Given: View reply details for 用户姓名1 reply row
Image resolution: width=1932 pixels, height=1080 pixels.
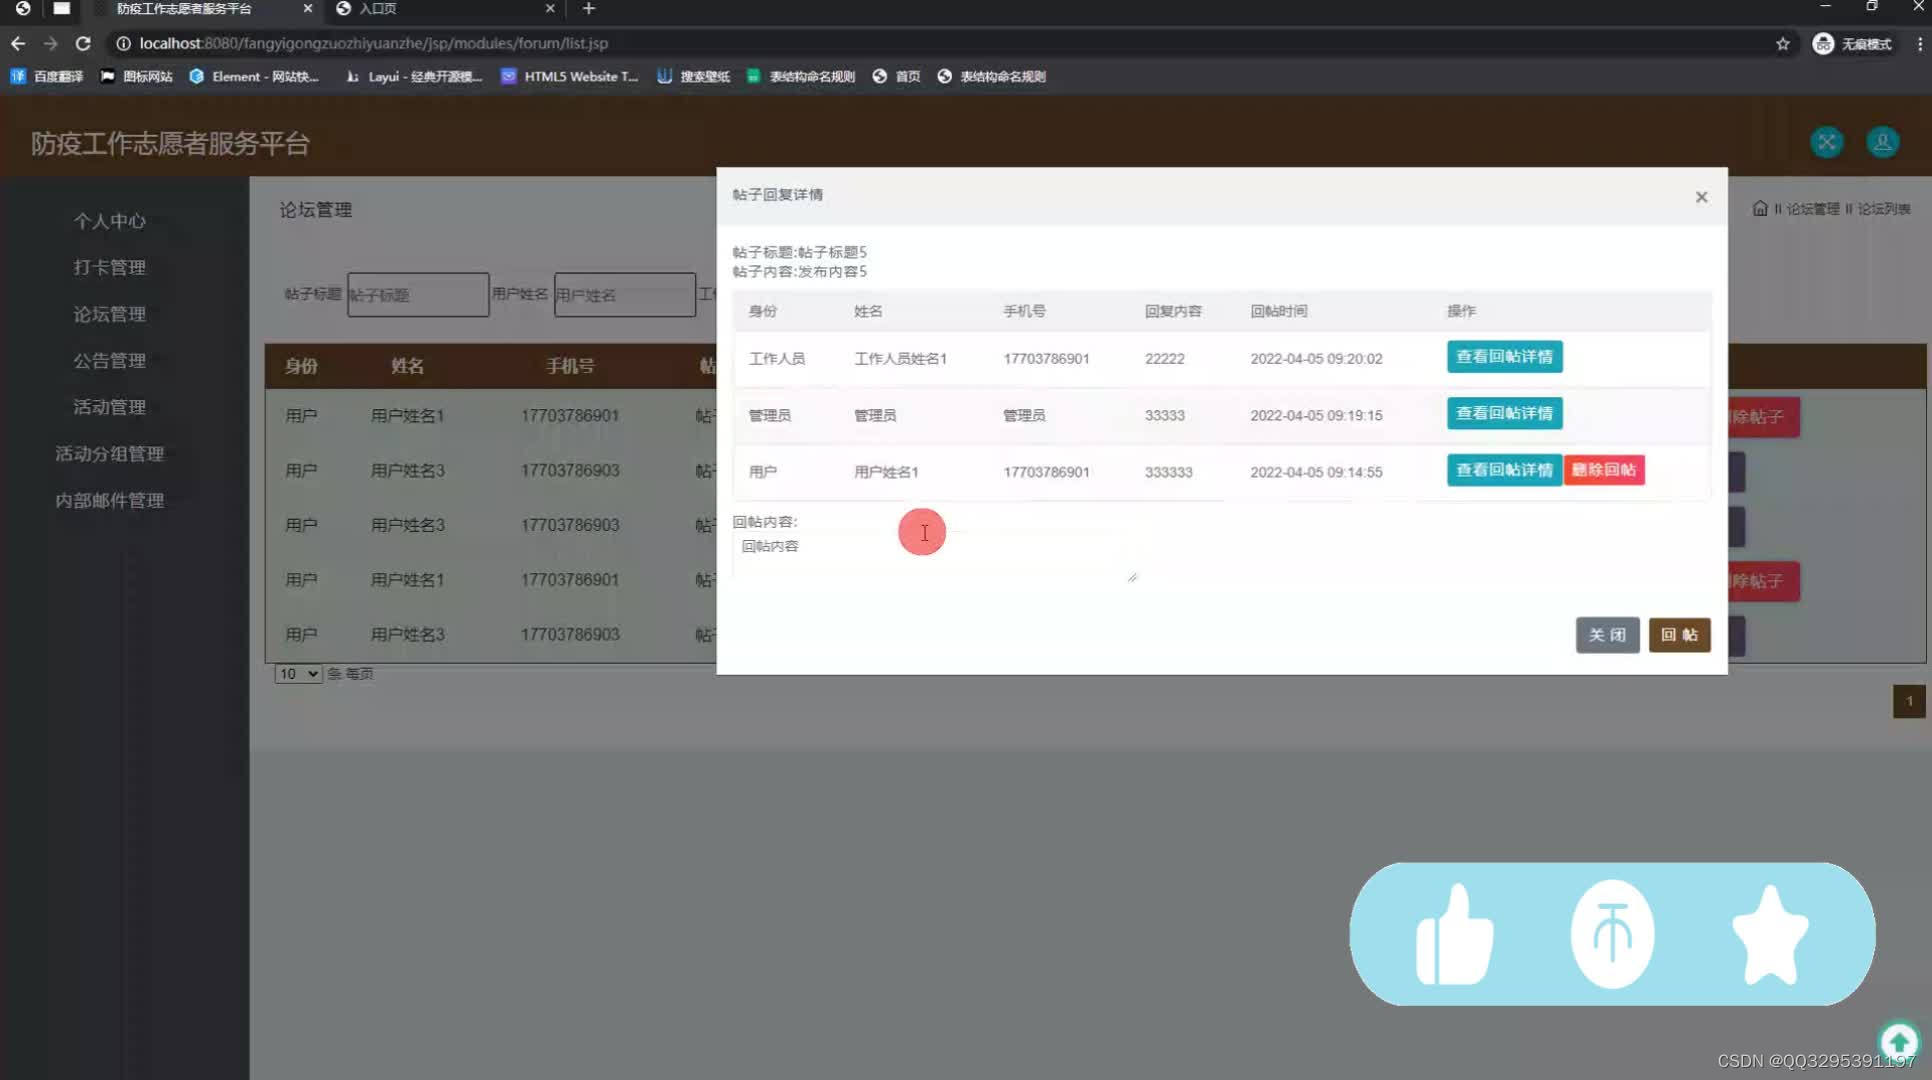Looking at the screenshot, I should click(1504, 470).
